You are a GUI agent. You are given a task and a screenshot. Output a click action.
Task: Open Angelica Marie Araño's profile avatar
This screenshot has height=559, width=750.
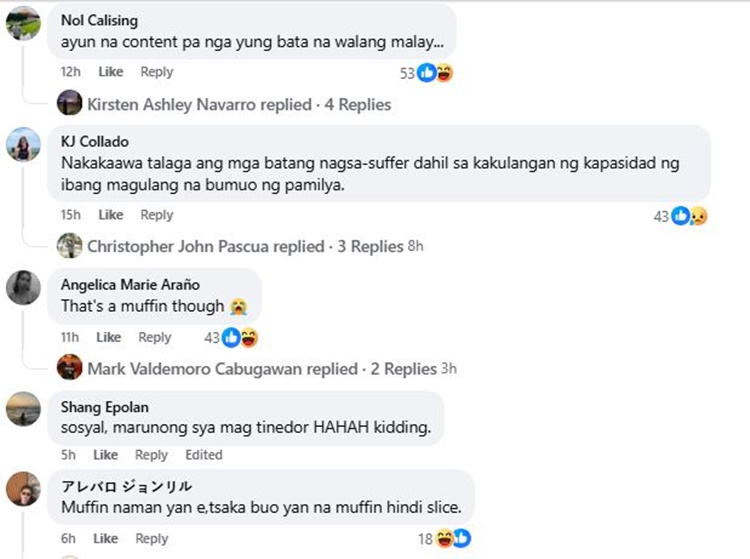pyautogui.click(x=23, y=287)
